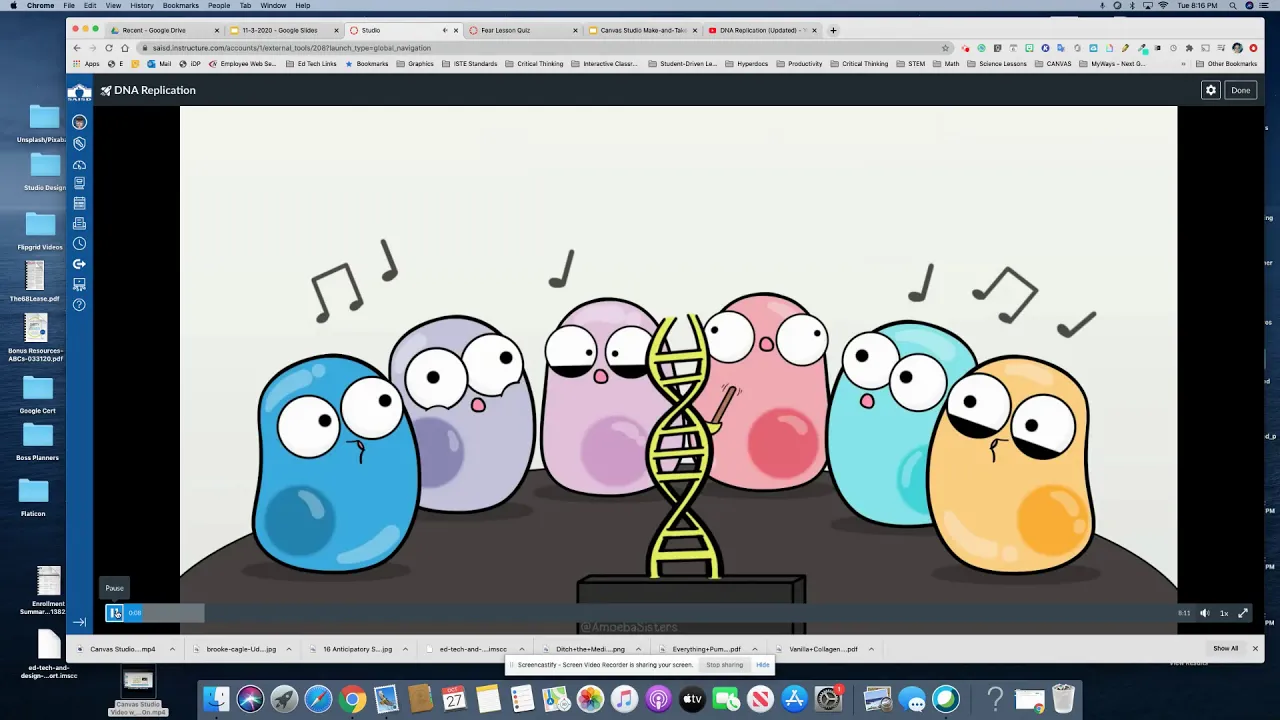Open the CANVAS bookmark folder
The image size is (1280, 720).
tap(1053, 64)
